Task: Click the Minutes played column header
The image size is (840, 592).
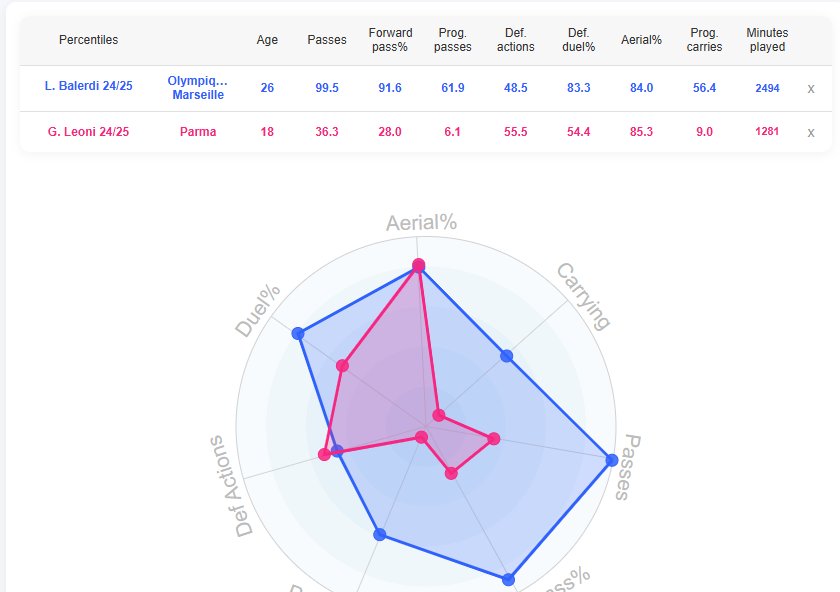Action: (x=767, y=40)
